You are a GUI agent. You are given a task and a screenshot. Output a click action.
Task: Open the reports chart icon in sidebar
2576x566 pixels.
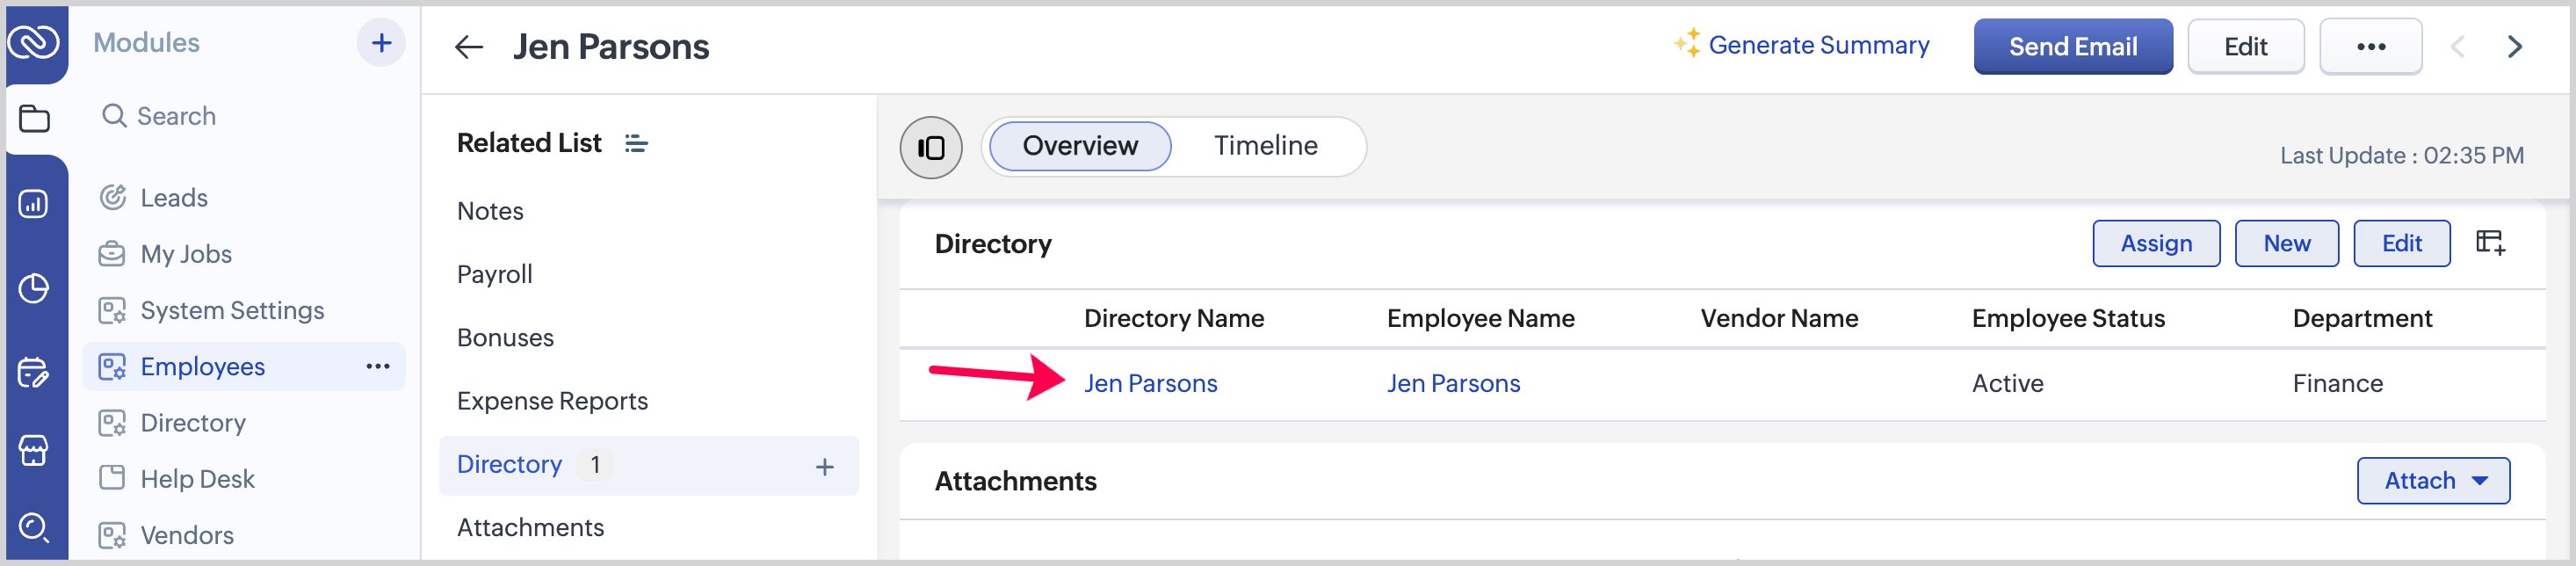coord(34,204)
